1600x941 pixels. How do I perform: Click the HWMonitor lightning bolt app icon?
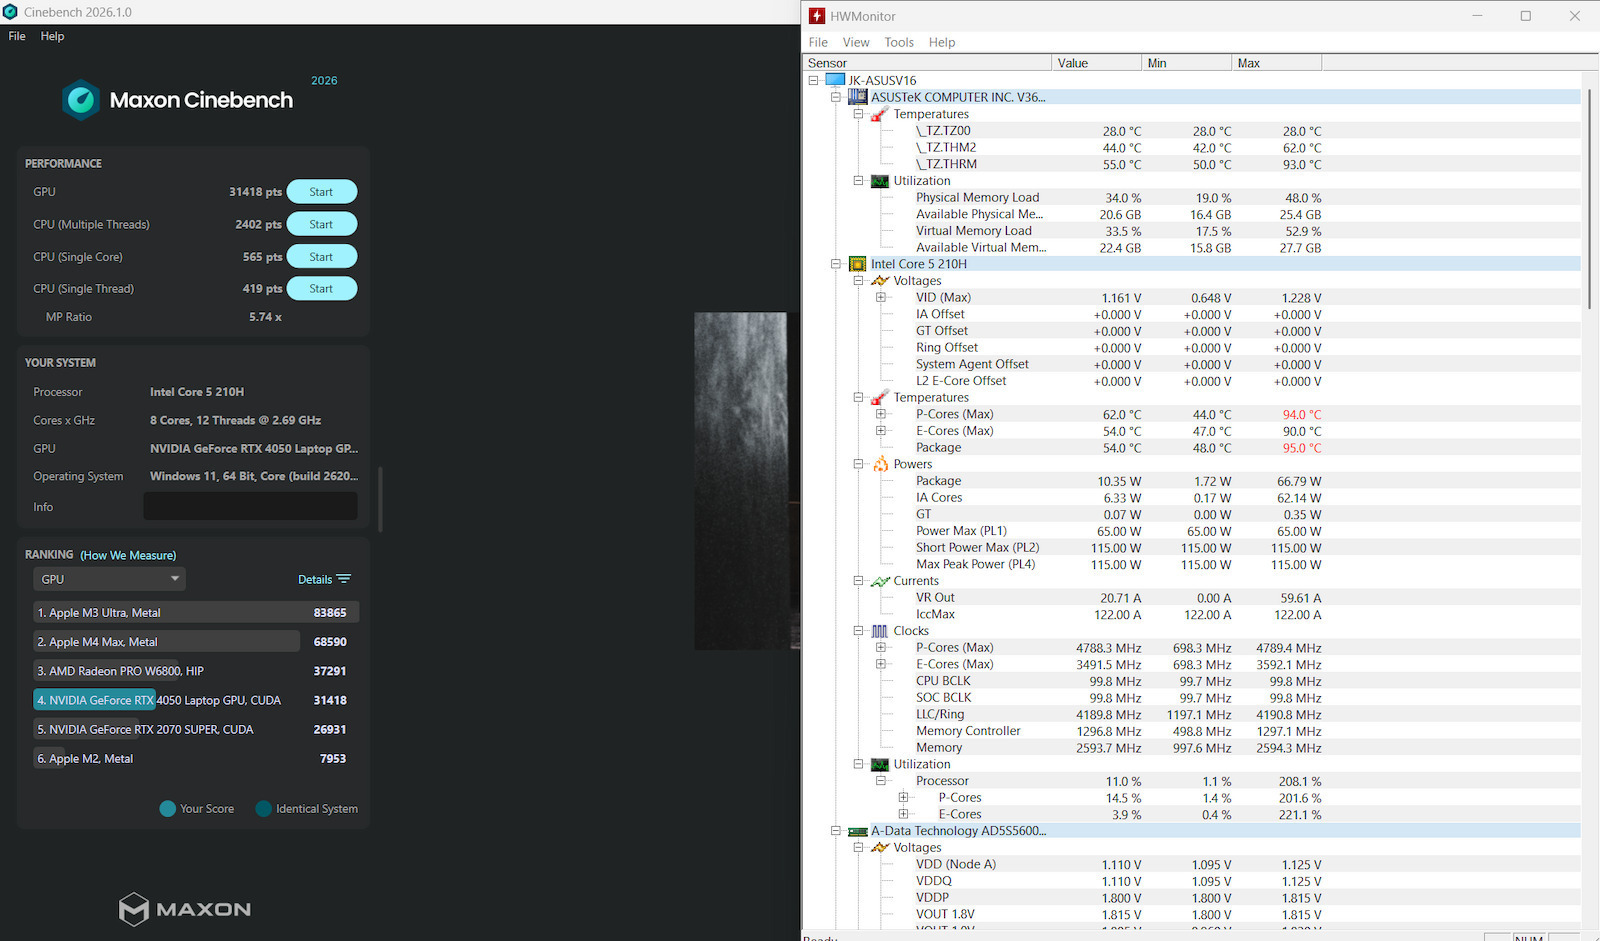tap(817, 16)
